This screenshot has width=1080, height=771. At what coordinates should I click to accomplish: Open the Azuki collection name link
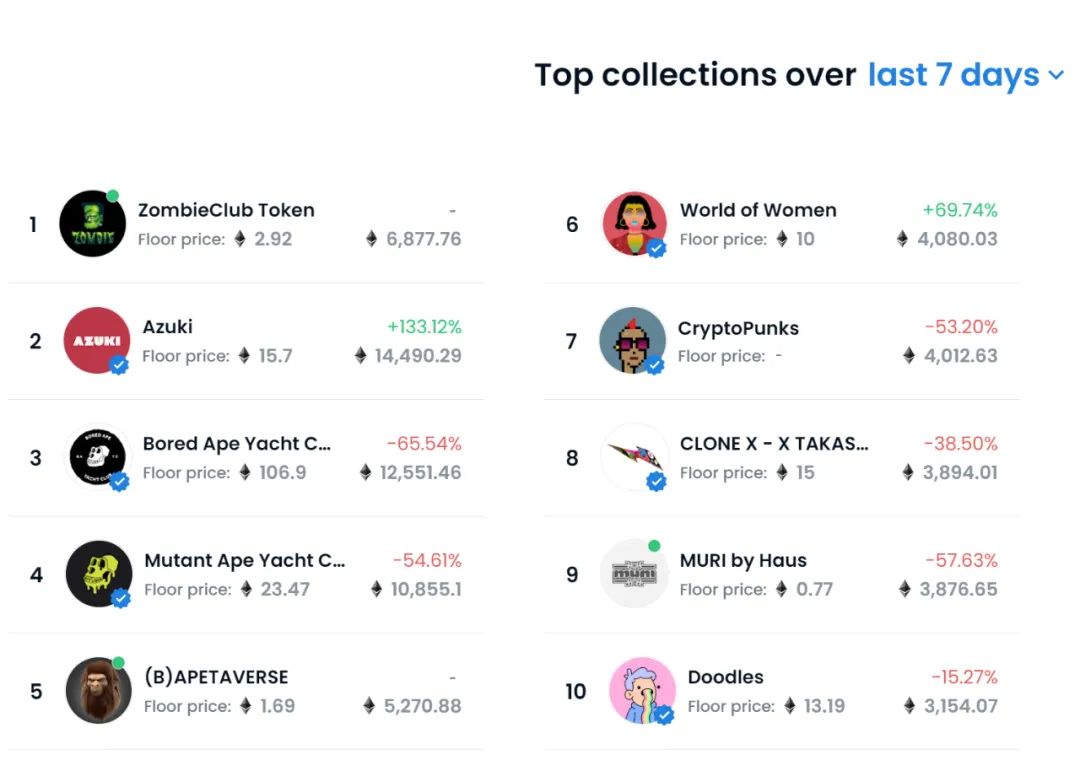point(167,327)
